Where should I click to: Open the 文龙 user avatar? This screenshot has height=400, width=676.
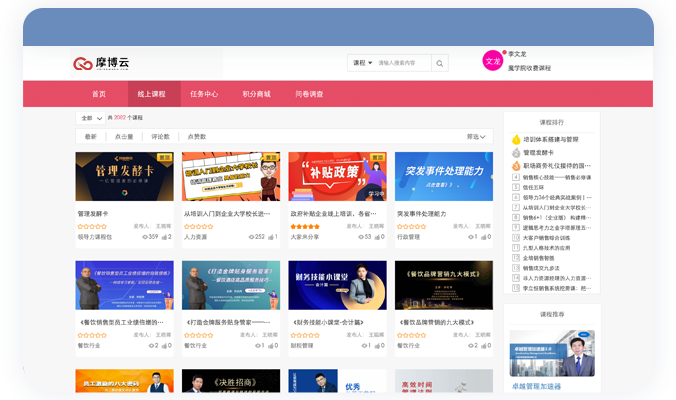tap(492, 61)
